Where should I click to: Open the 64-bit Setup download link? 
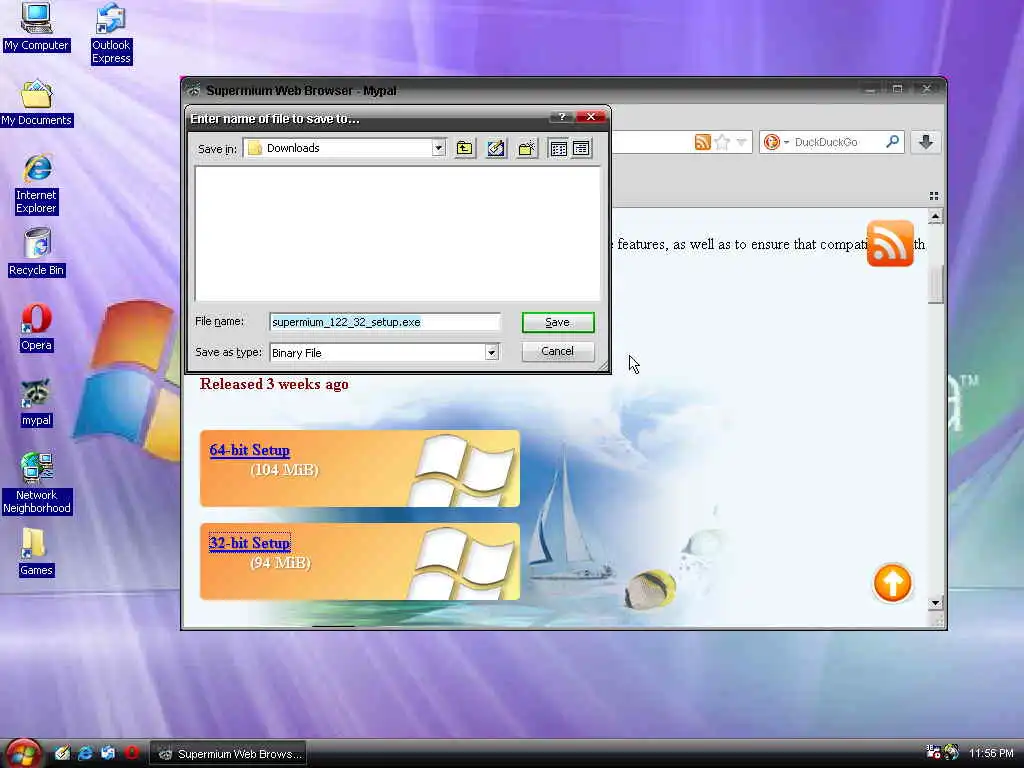(249, 450)
